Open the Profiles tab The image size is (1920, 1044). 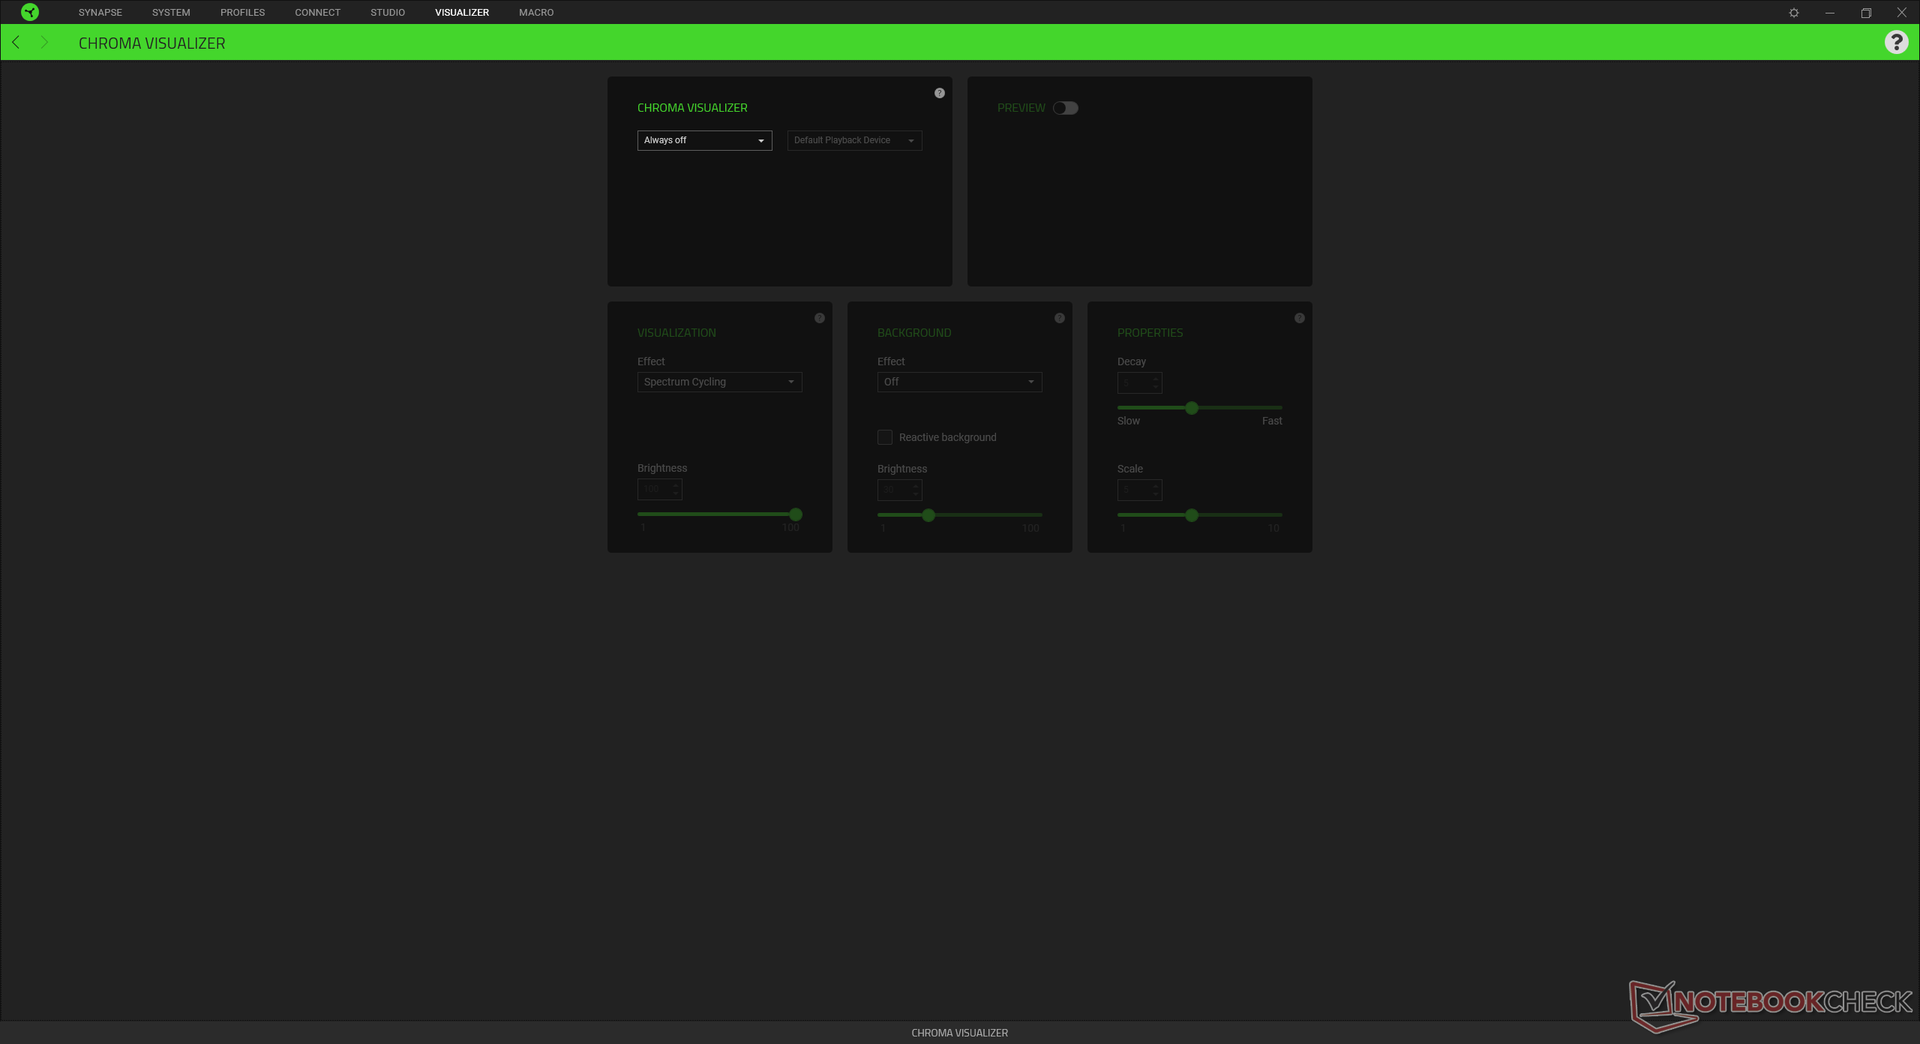coord(243,13)
